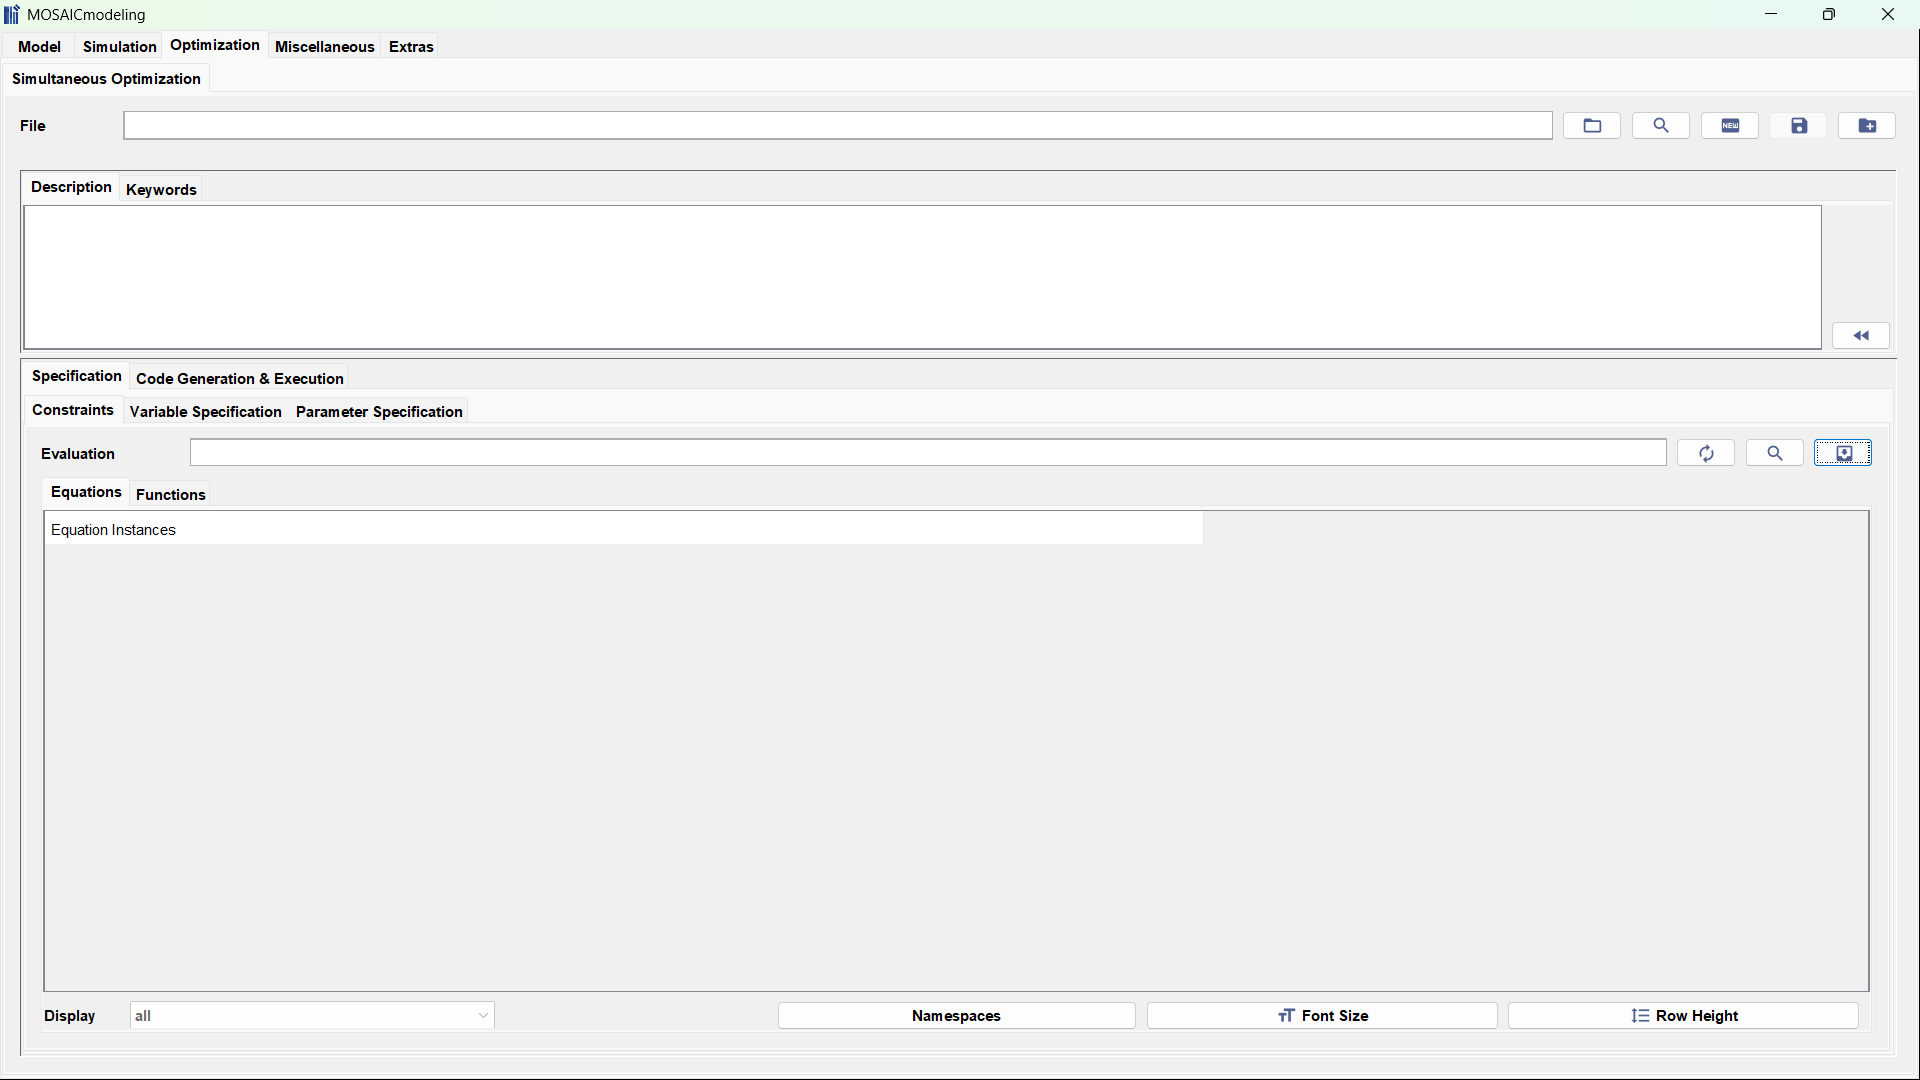
Task: Switch to the Functions tab
Action: pos(171,494)
